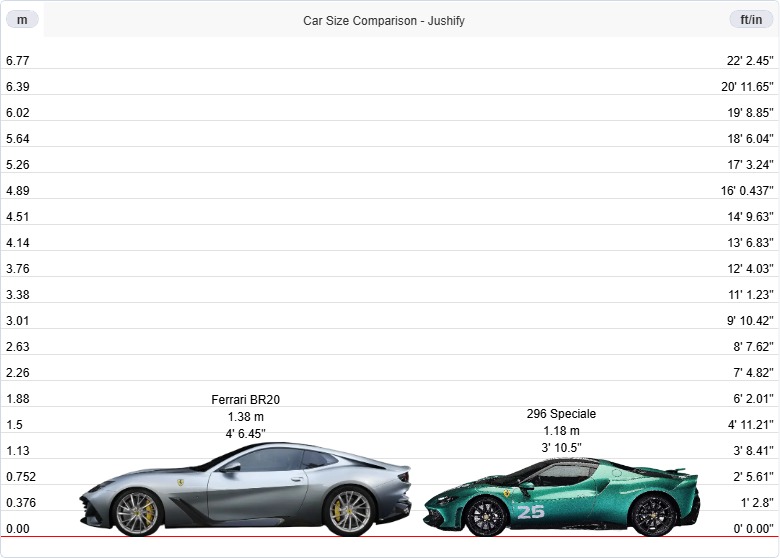Click the 4' 11.21" feet scale label
This screenshot has width=780, height=558.
pyautogui.click(x=751, y=425)
